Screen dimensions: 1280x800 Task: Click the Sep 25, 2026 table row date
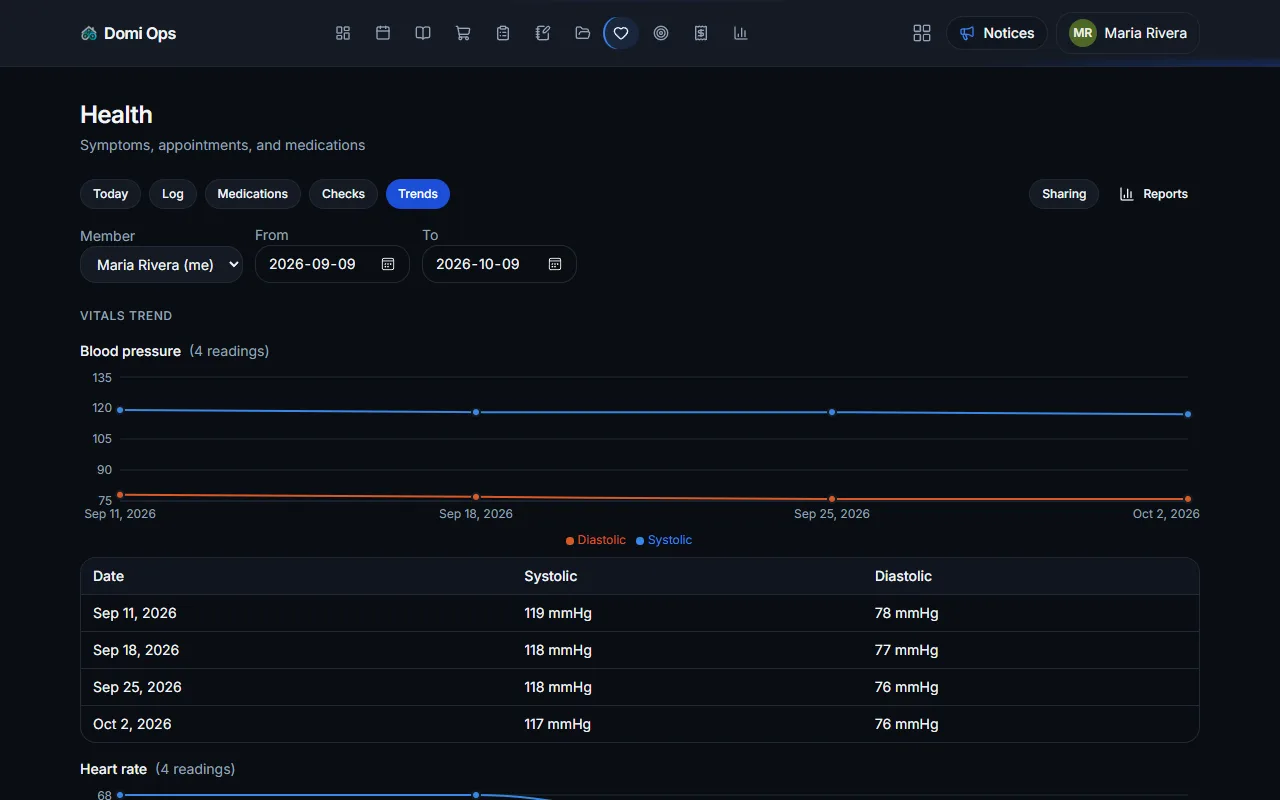pos(137,687)
